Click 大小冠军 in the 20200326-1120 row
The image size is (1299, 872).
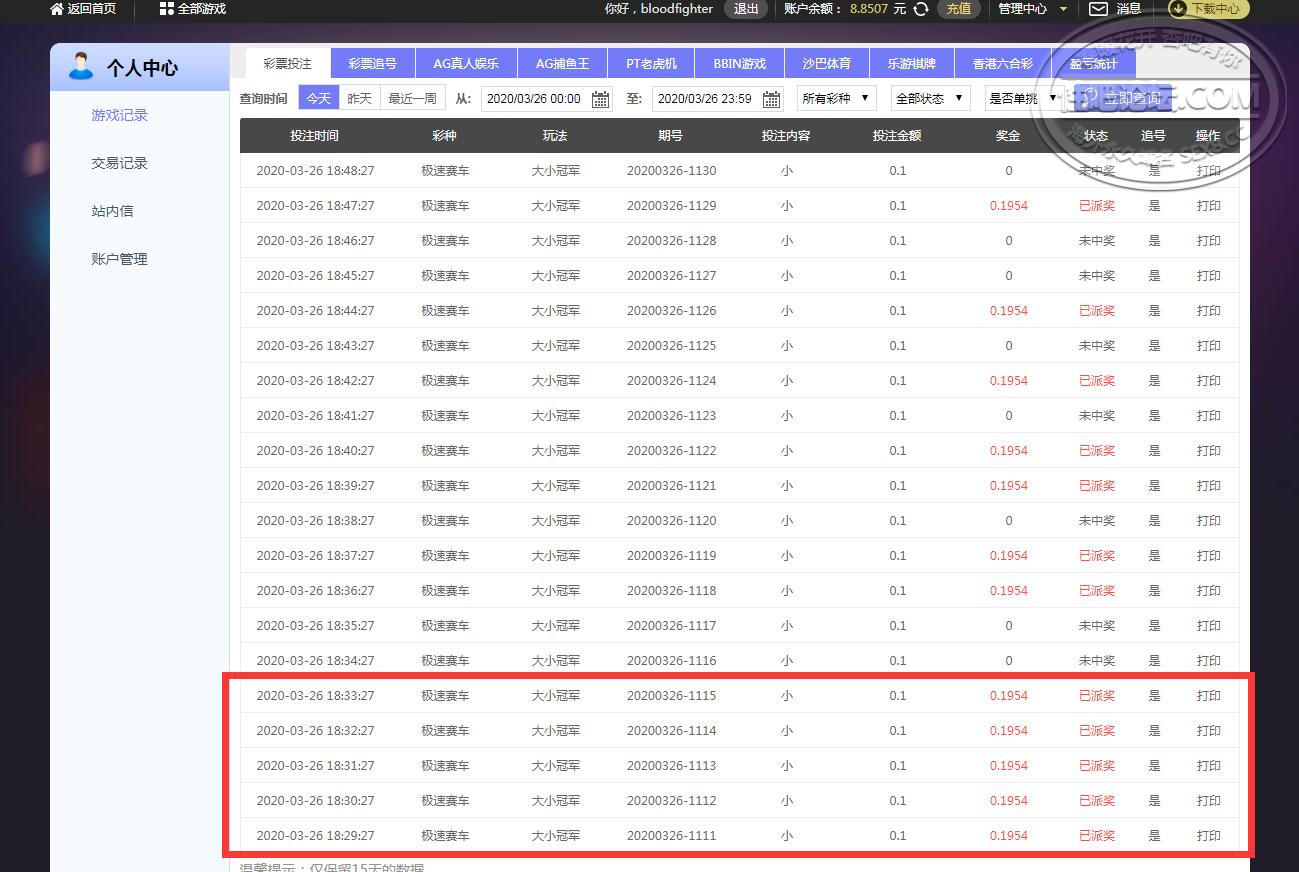[x=556, y=521]
